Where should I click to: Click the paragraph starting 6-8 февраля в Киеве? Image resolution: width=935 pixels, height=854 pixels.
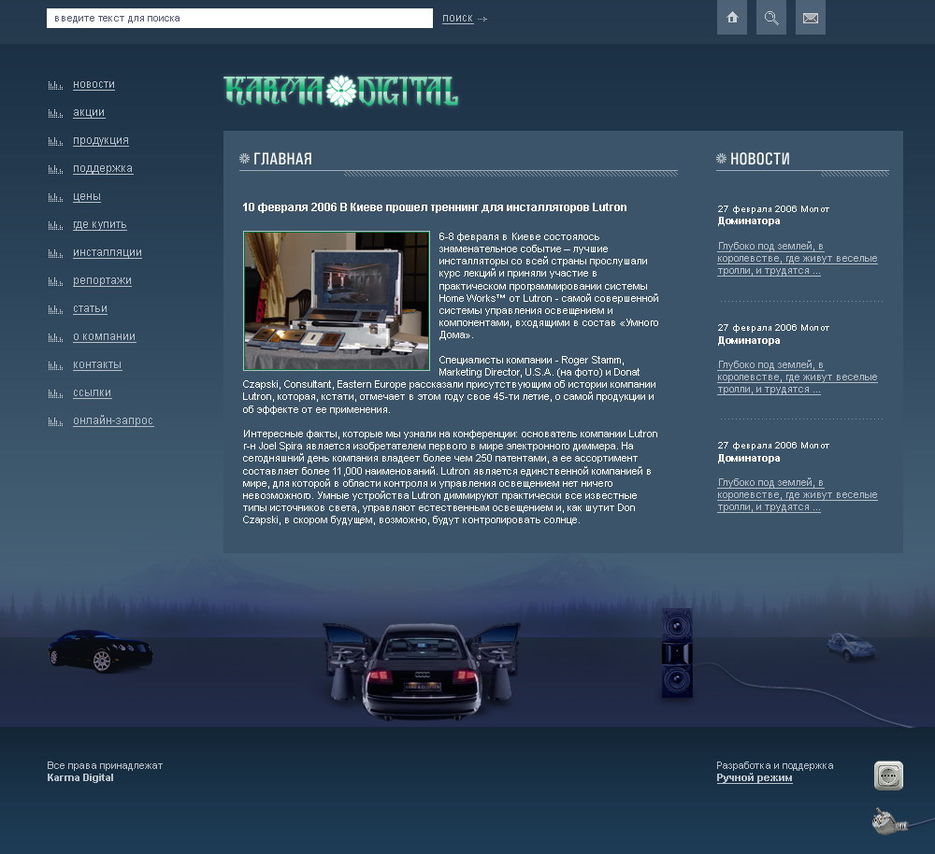(x=549, y=286)
